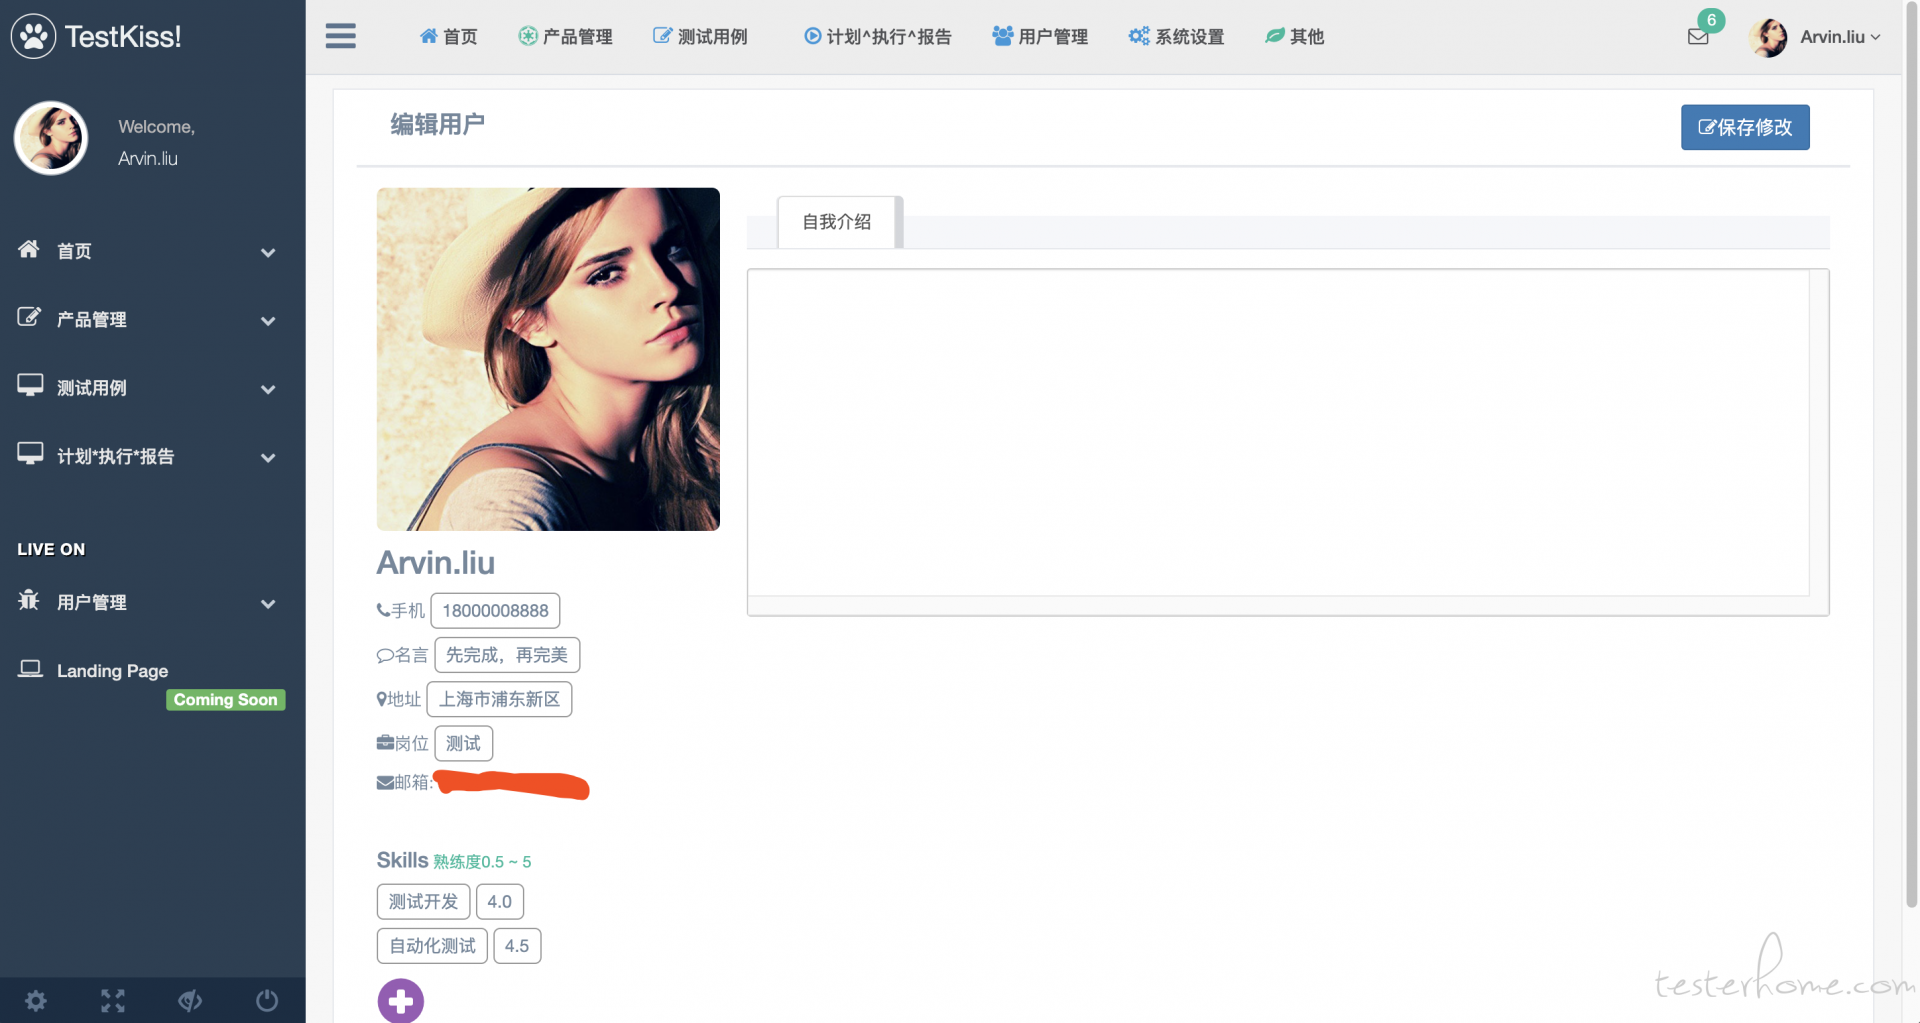The height and width of the screenshot is (1023, 1920).
Task: Open 首页 in the top navigation
Action: tap(448, 37)
